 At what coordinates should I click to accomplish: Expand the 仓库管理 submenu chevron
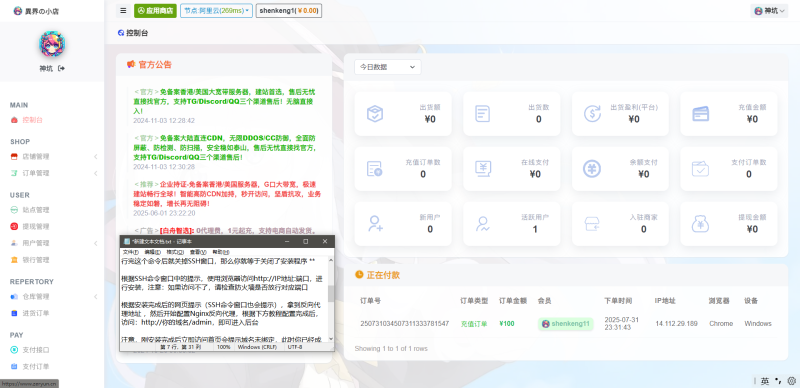pyautogui.click(x=95, y=297)
